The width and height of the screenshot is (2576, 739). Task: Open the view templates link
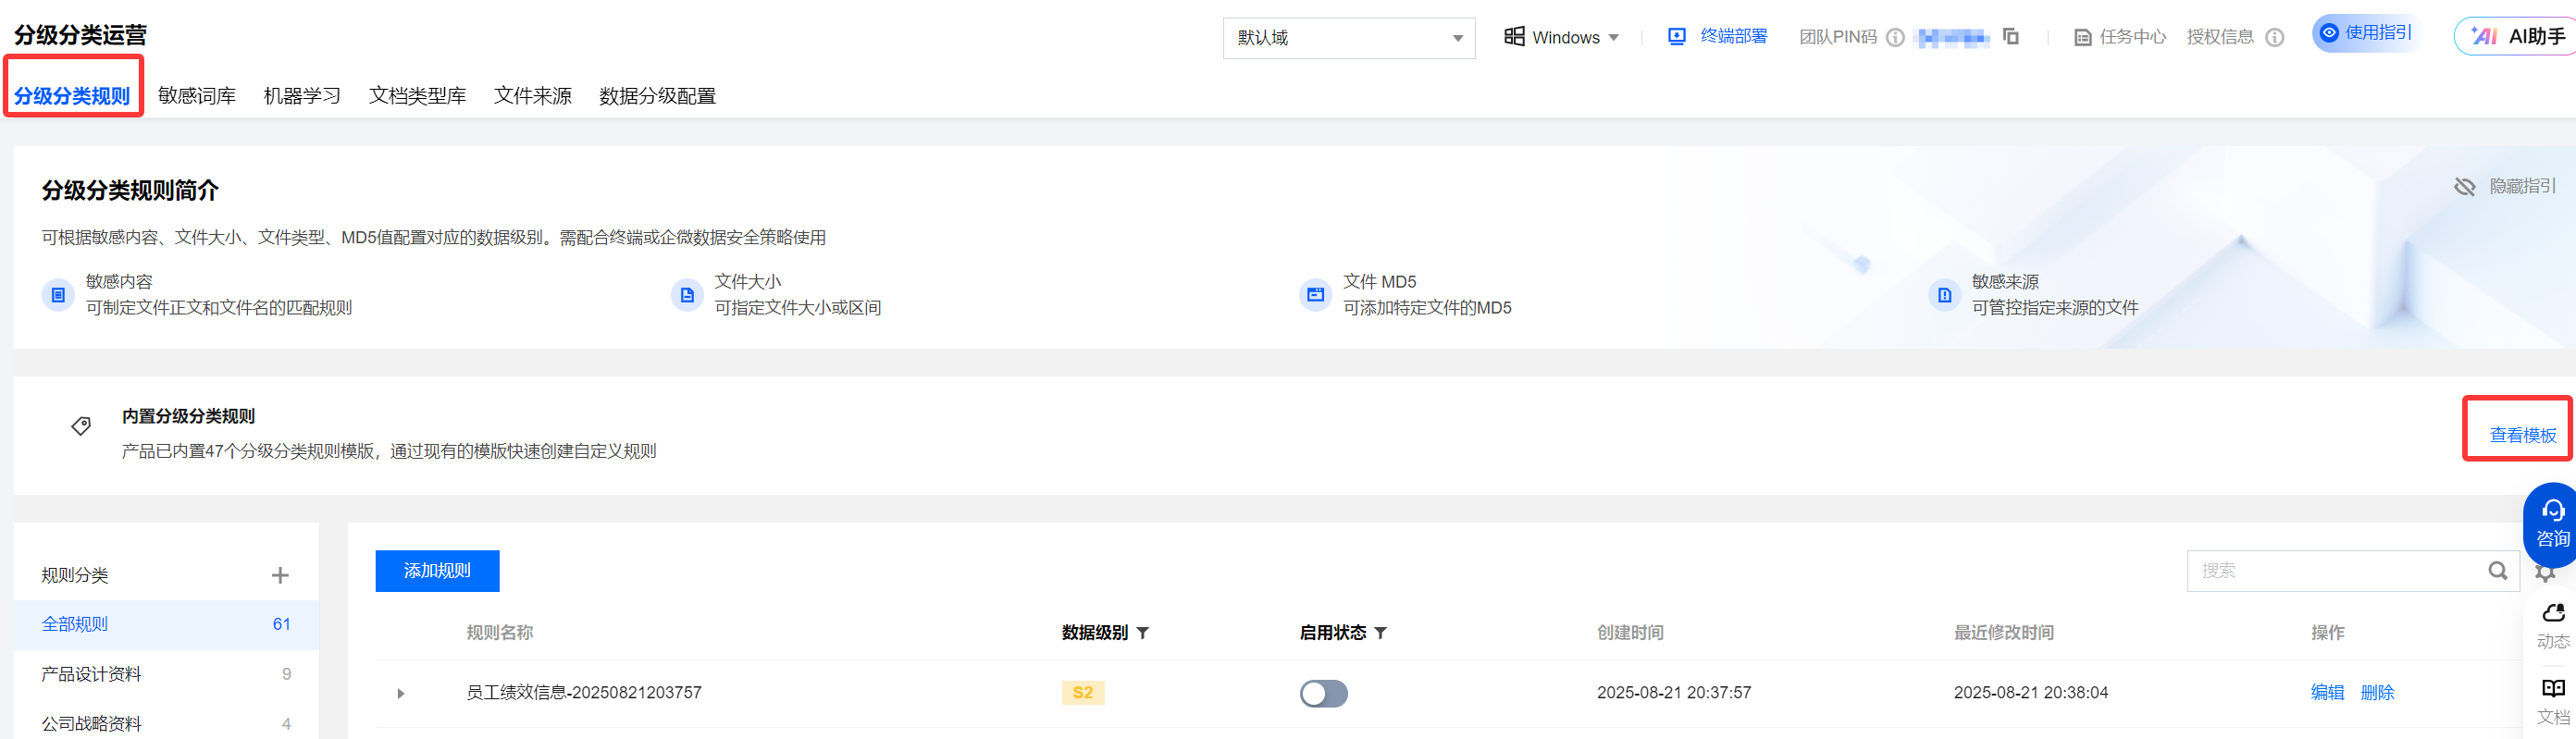(x=2522, y=435)
